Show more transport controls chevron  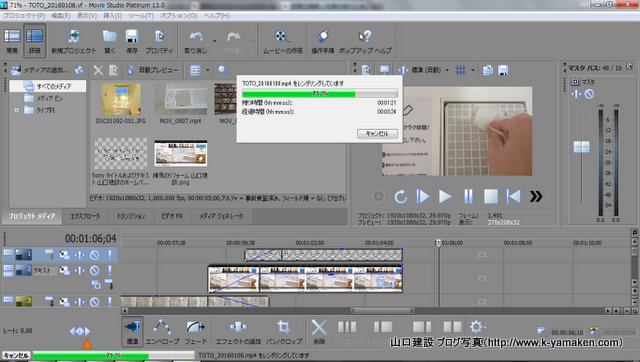point(536,197)
